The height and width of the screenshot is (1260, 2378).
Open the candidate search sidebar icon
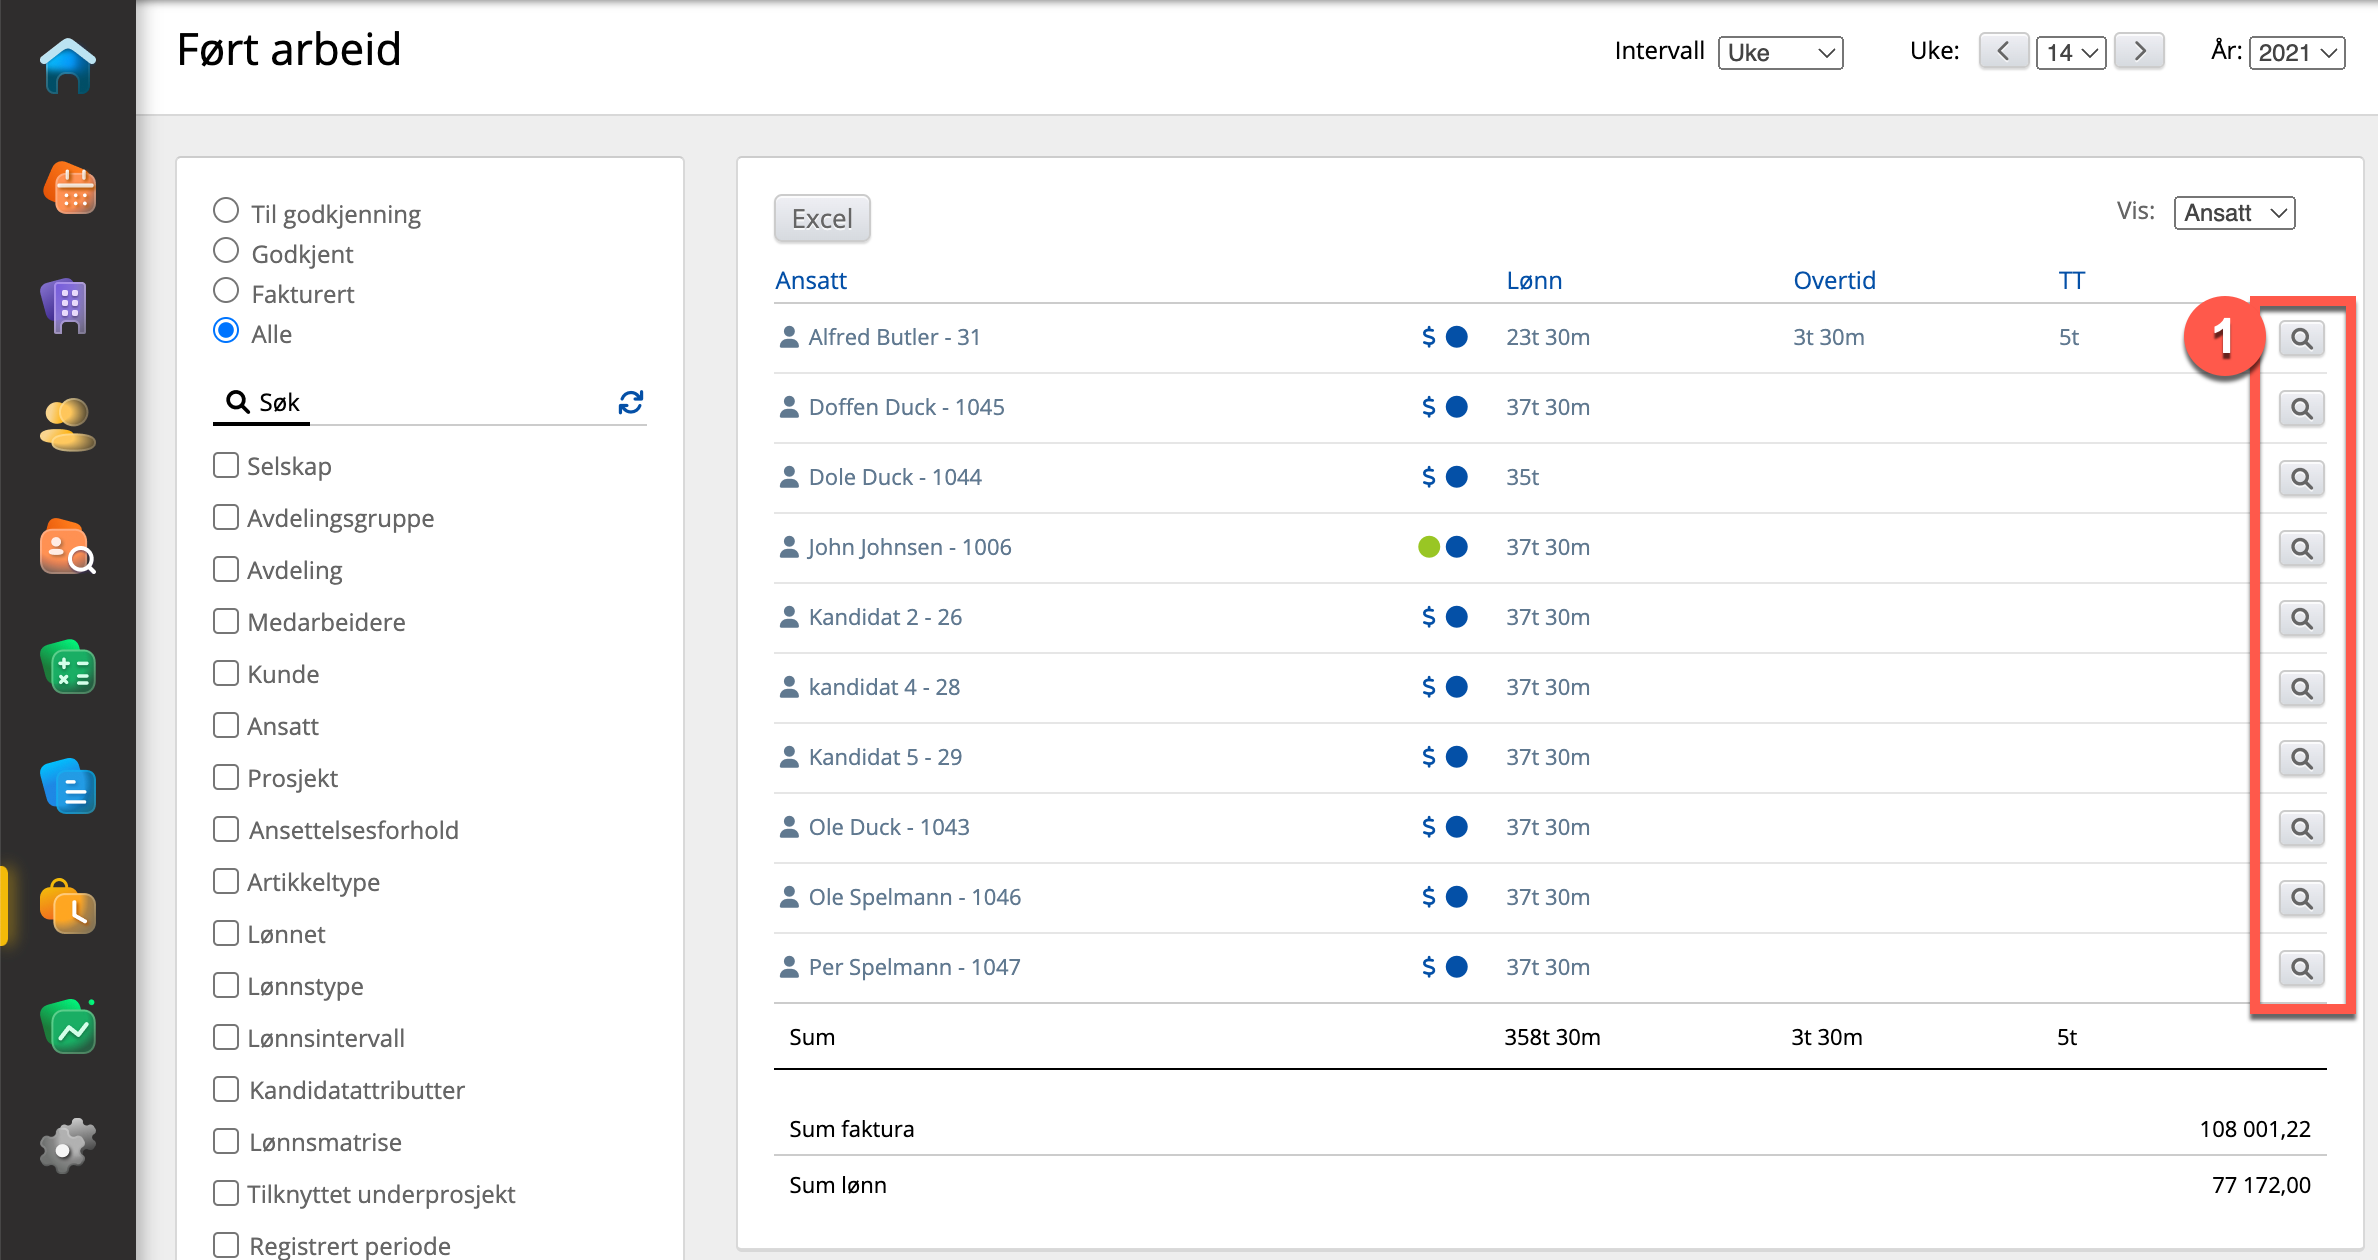pyautogui.click(x=68, y=548)
